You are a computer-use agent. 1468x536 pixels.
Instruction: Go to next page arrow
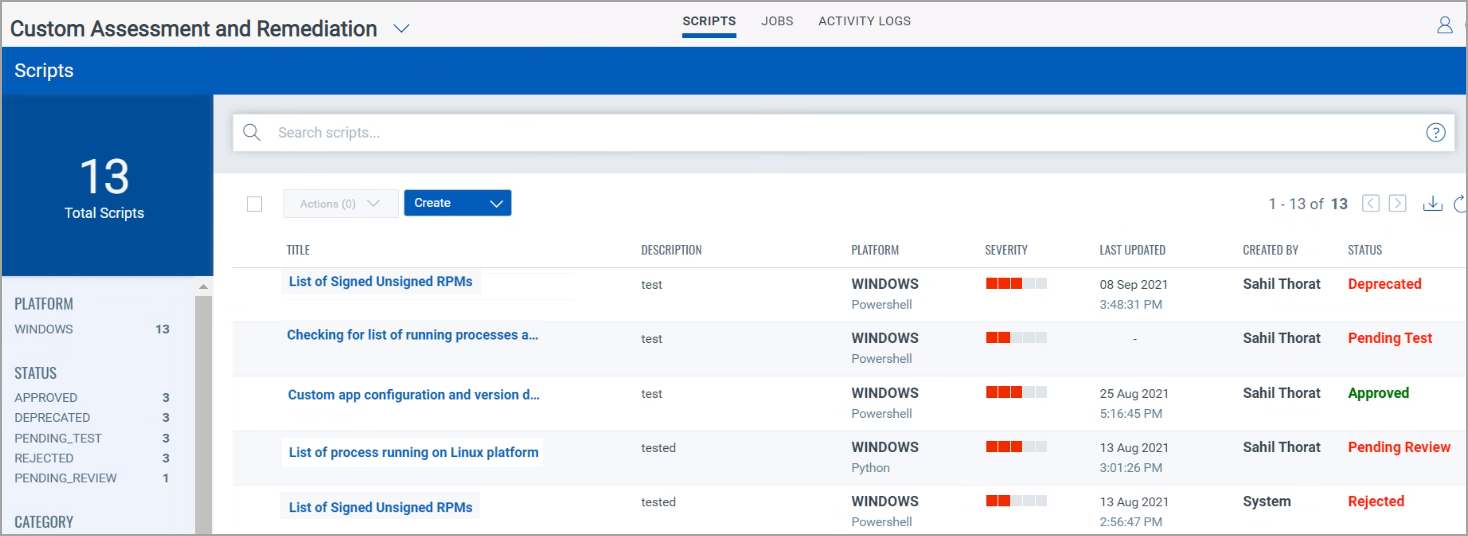click(x=1398, y=204)
